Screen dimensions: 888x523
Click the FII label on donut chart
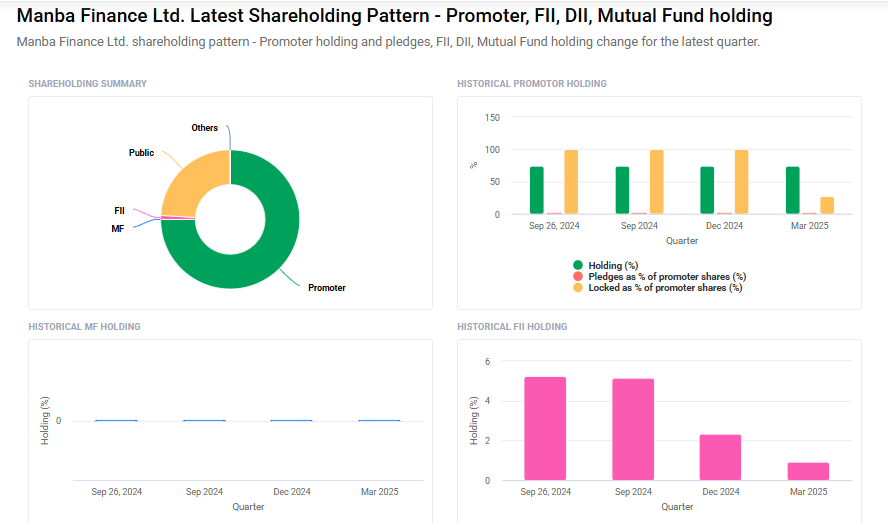tap(119, 211)
